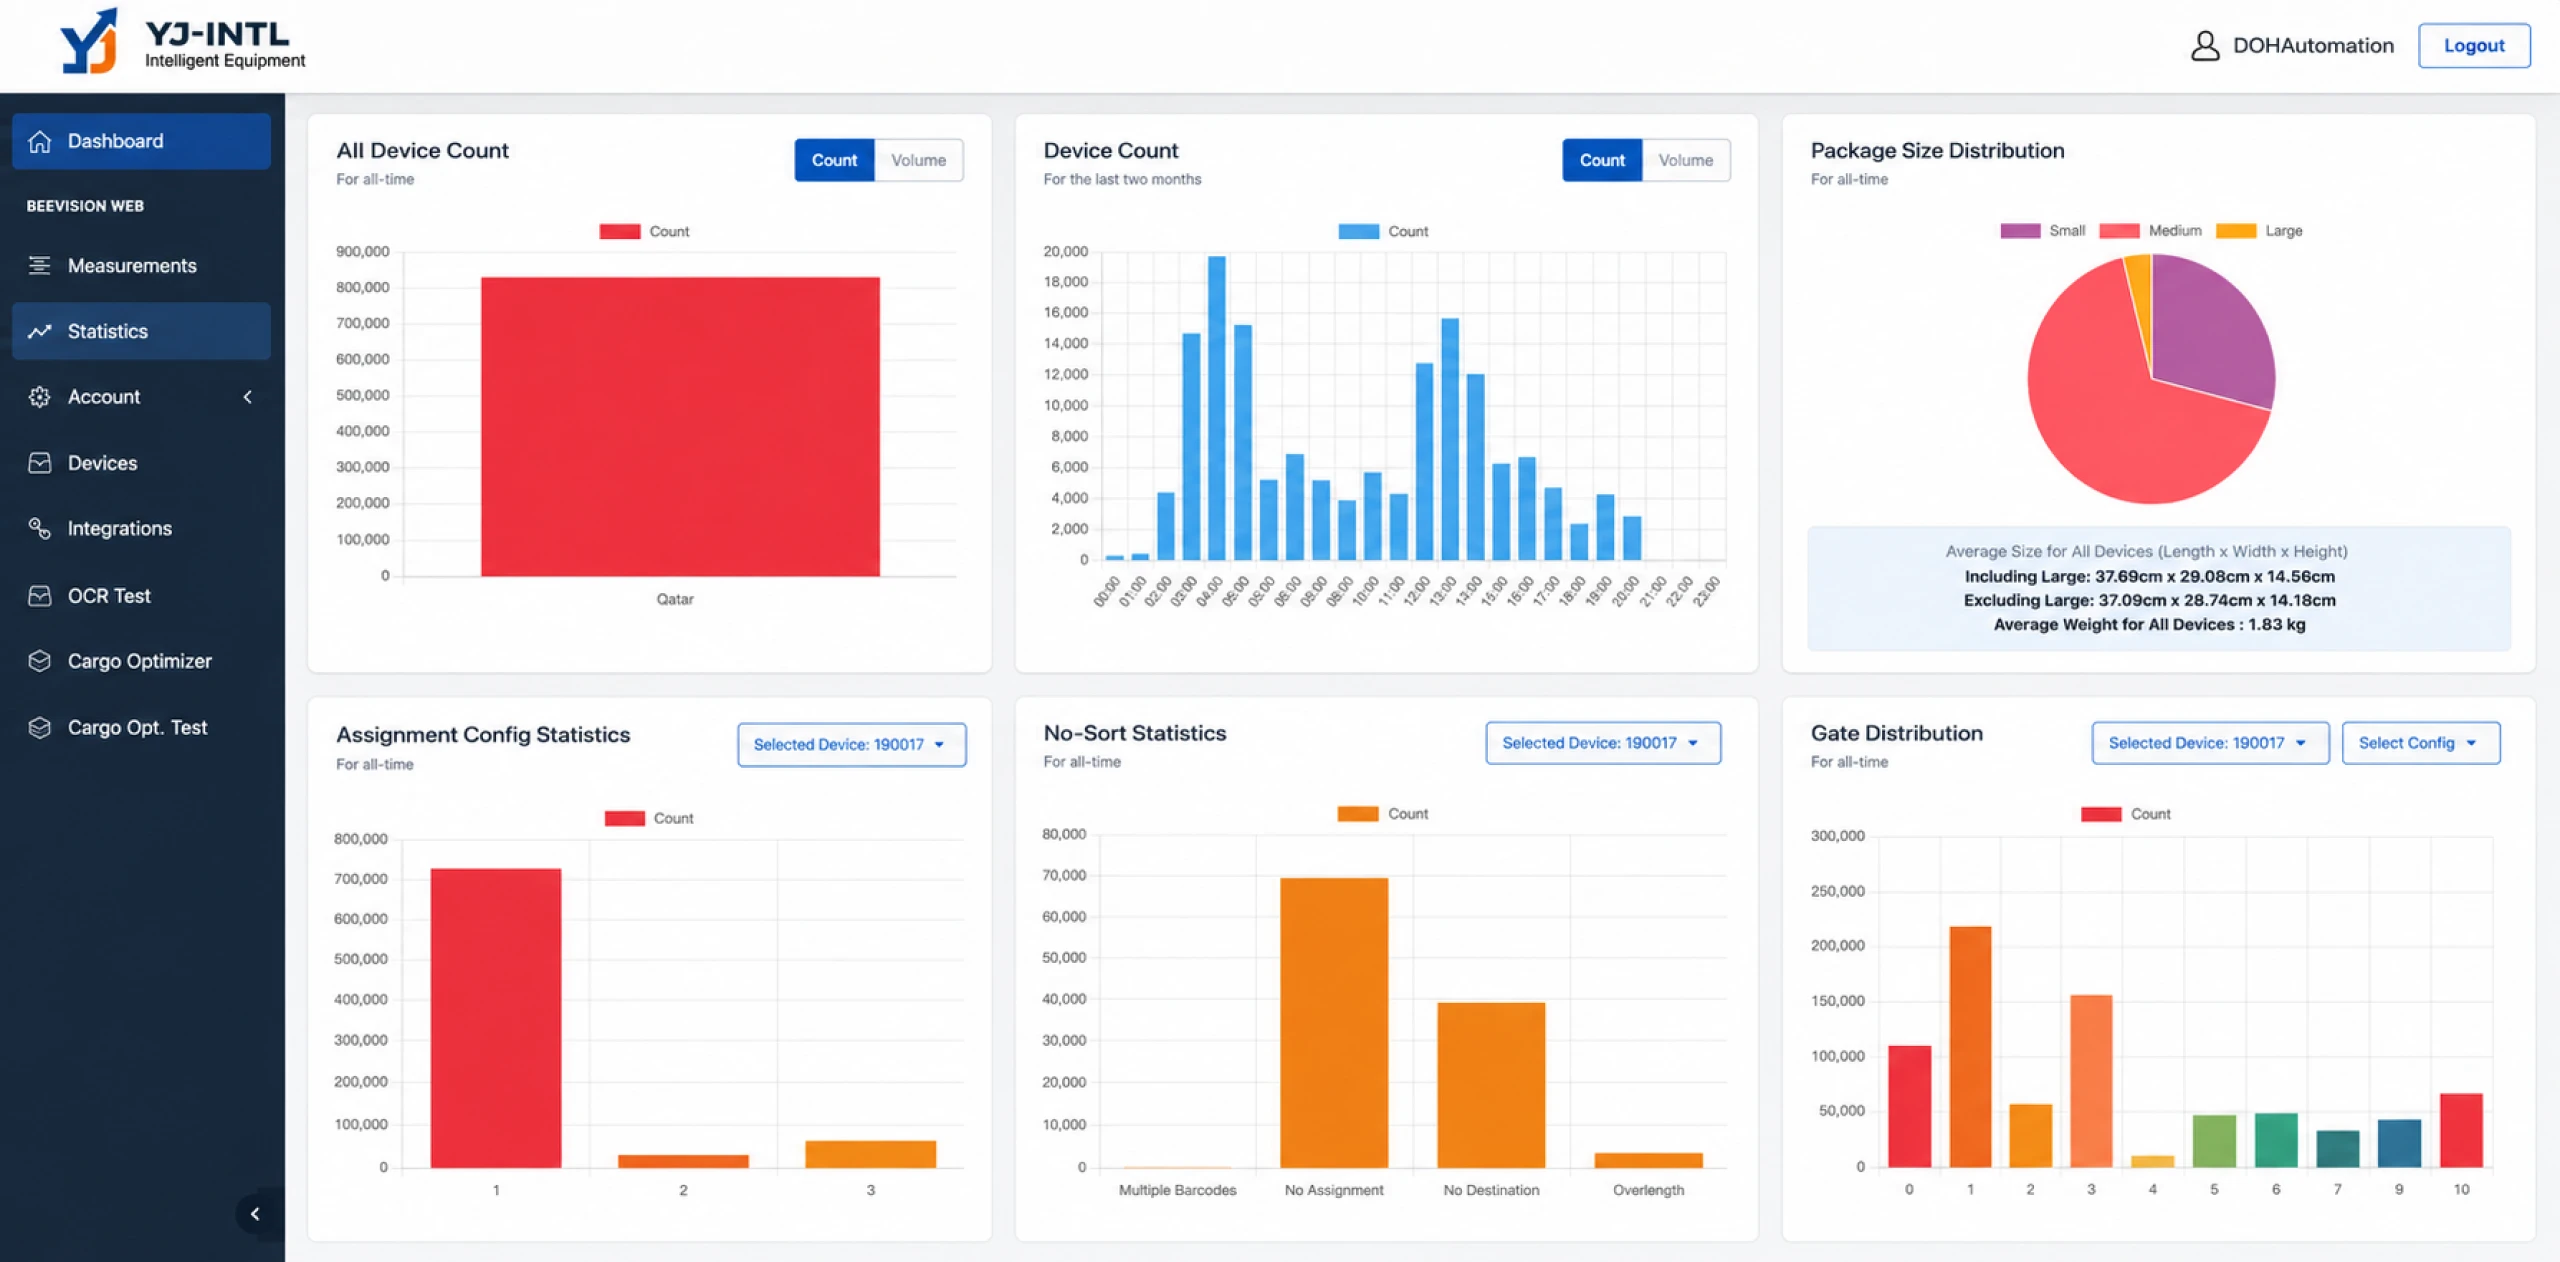
Task: Click the Multiple Barcodes axis label
Action: pos(1177,1190)
